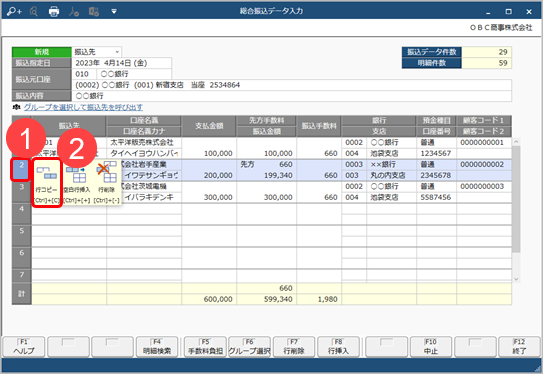Click customer code 0000000003 cell
The height and width of the screenshot is (374, 543).
coord(484,186)
